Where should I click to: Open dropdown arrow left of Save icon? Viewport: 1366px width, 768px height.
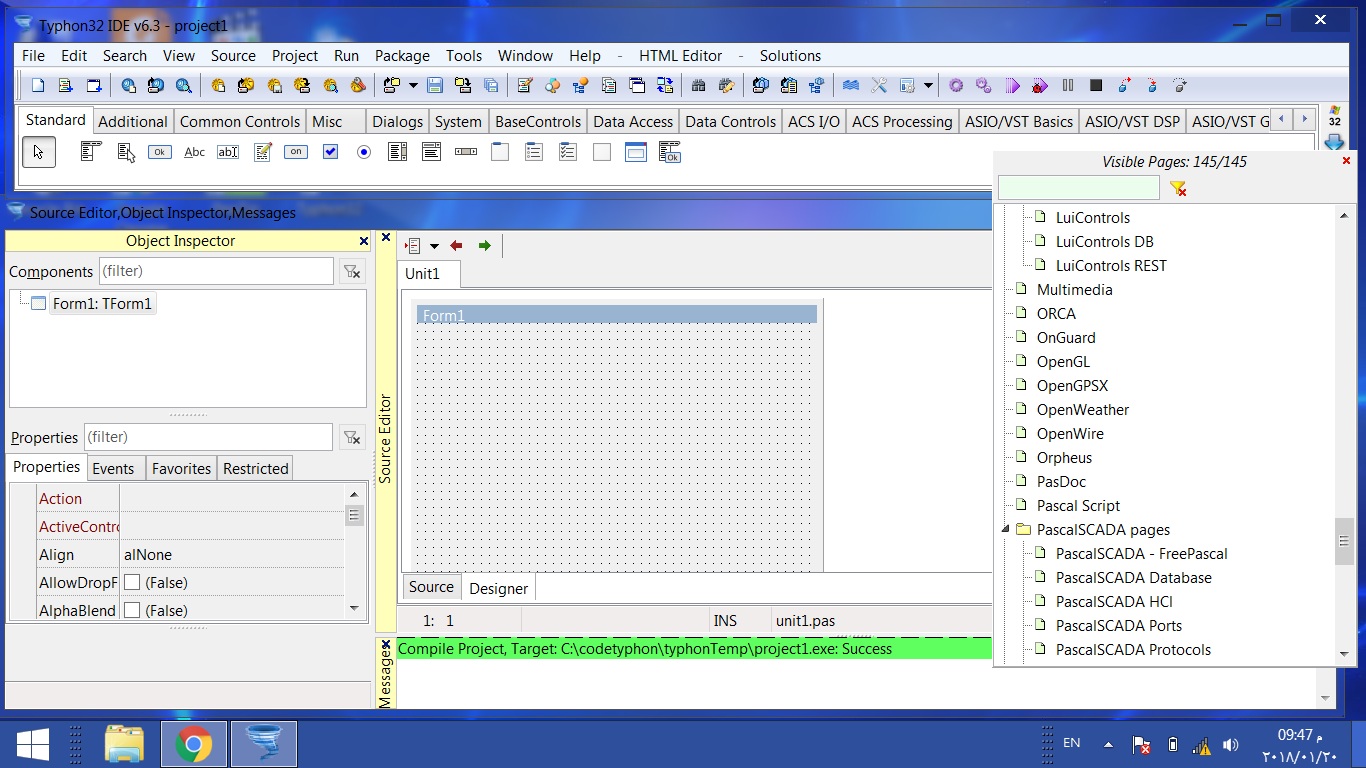(413, 86)
